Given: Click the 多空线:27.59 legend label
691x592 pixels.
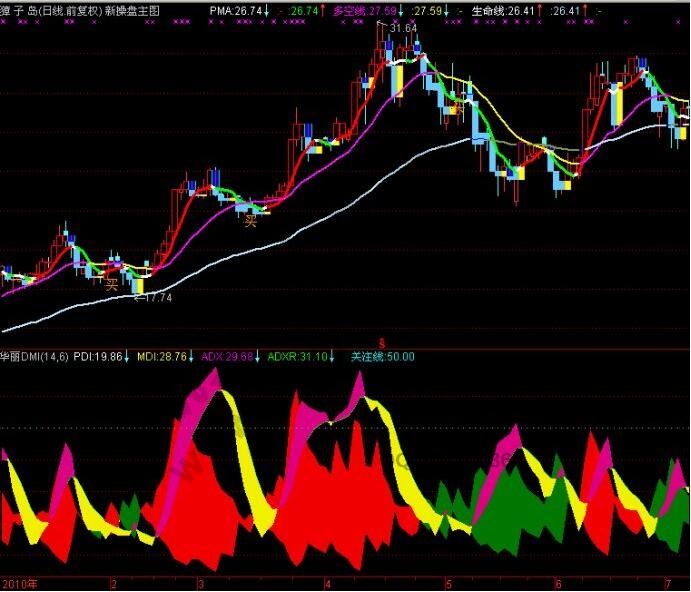Looking at the screenshot, I should pyautogui.click(x=364, y=10).
